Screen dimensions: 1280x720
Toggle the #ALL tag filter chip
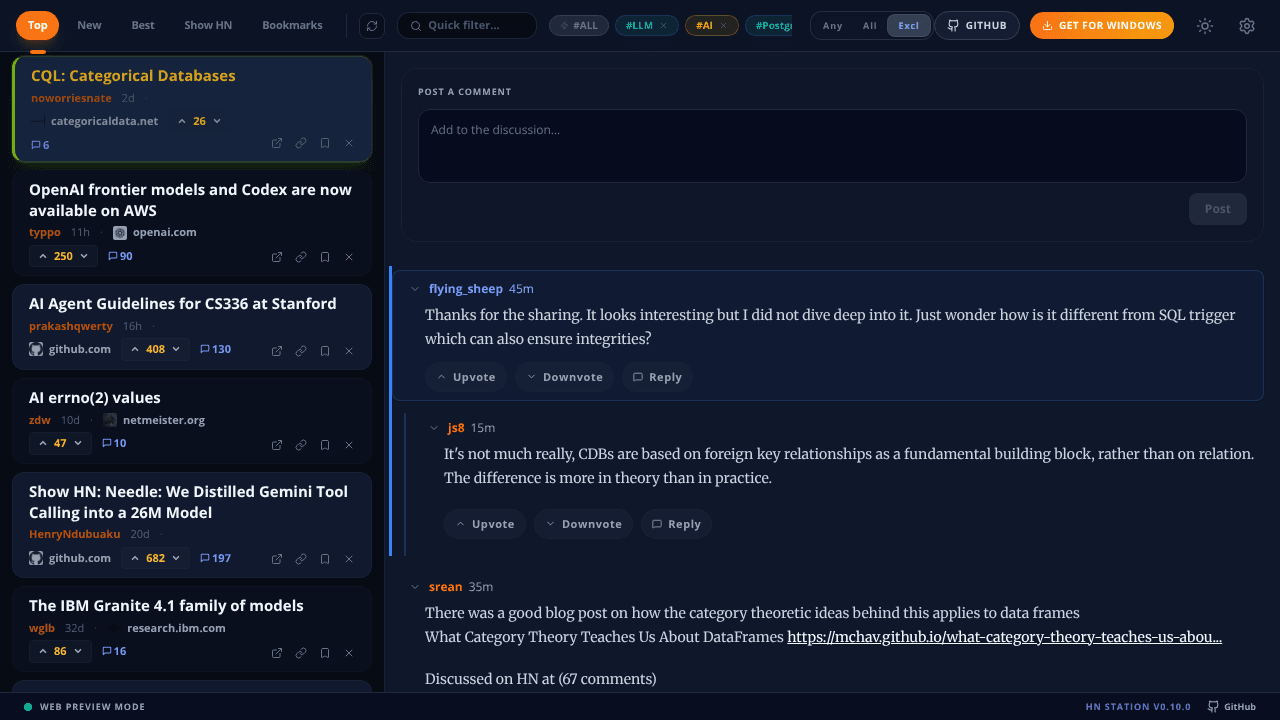[579, 26]
